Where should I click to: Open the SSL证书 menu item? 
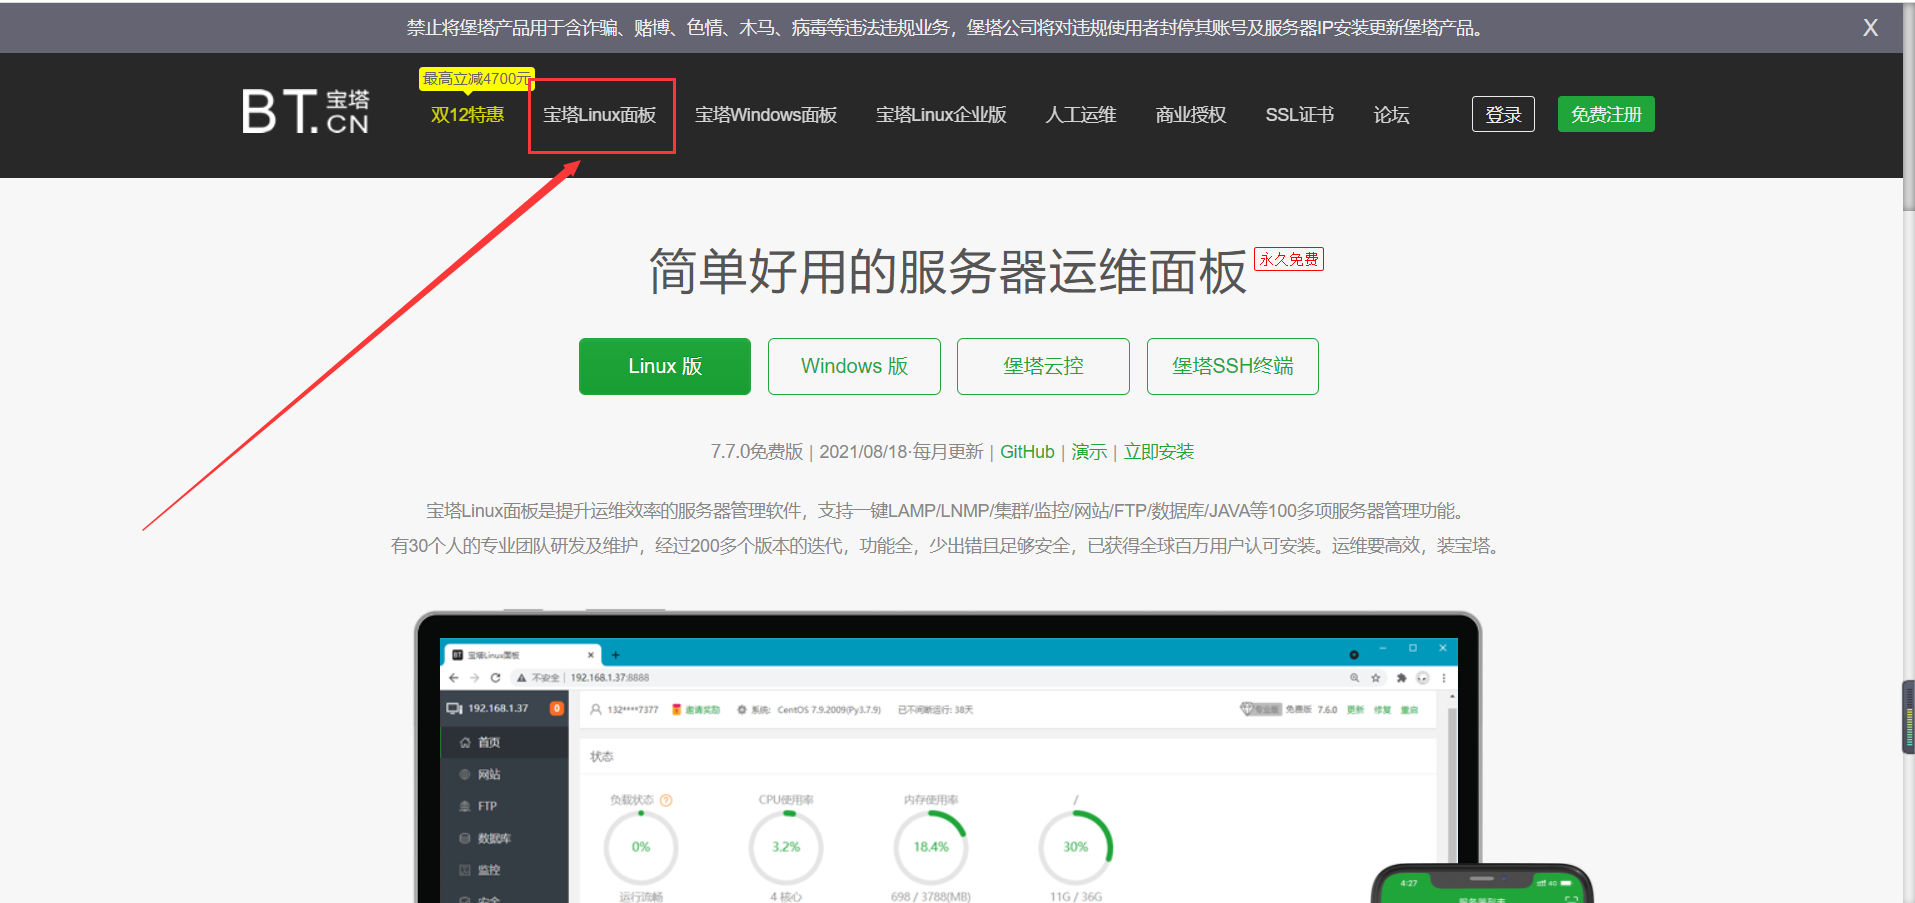pyautogui.click(x=1300, y=115)
